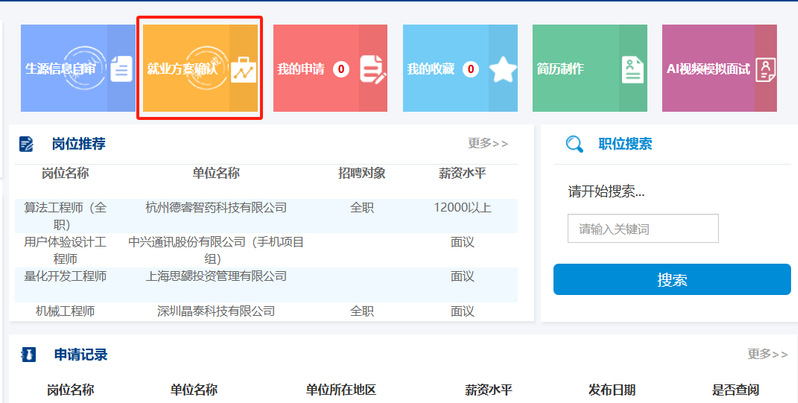Viewport: 798px width, 403px height.
Task: Open the 算法工程师（全职） job
Action: pos(65,216)
